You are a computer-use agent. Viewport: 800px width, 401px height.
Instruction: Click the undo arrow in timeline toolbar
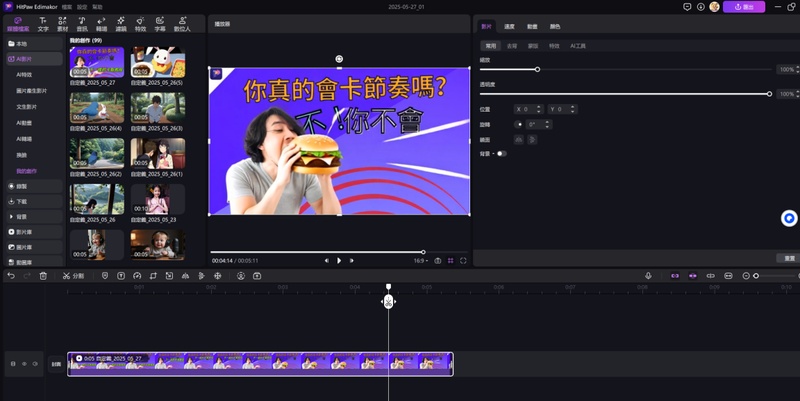11,275
